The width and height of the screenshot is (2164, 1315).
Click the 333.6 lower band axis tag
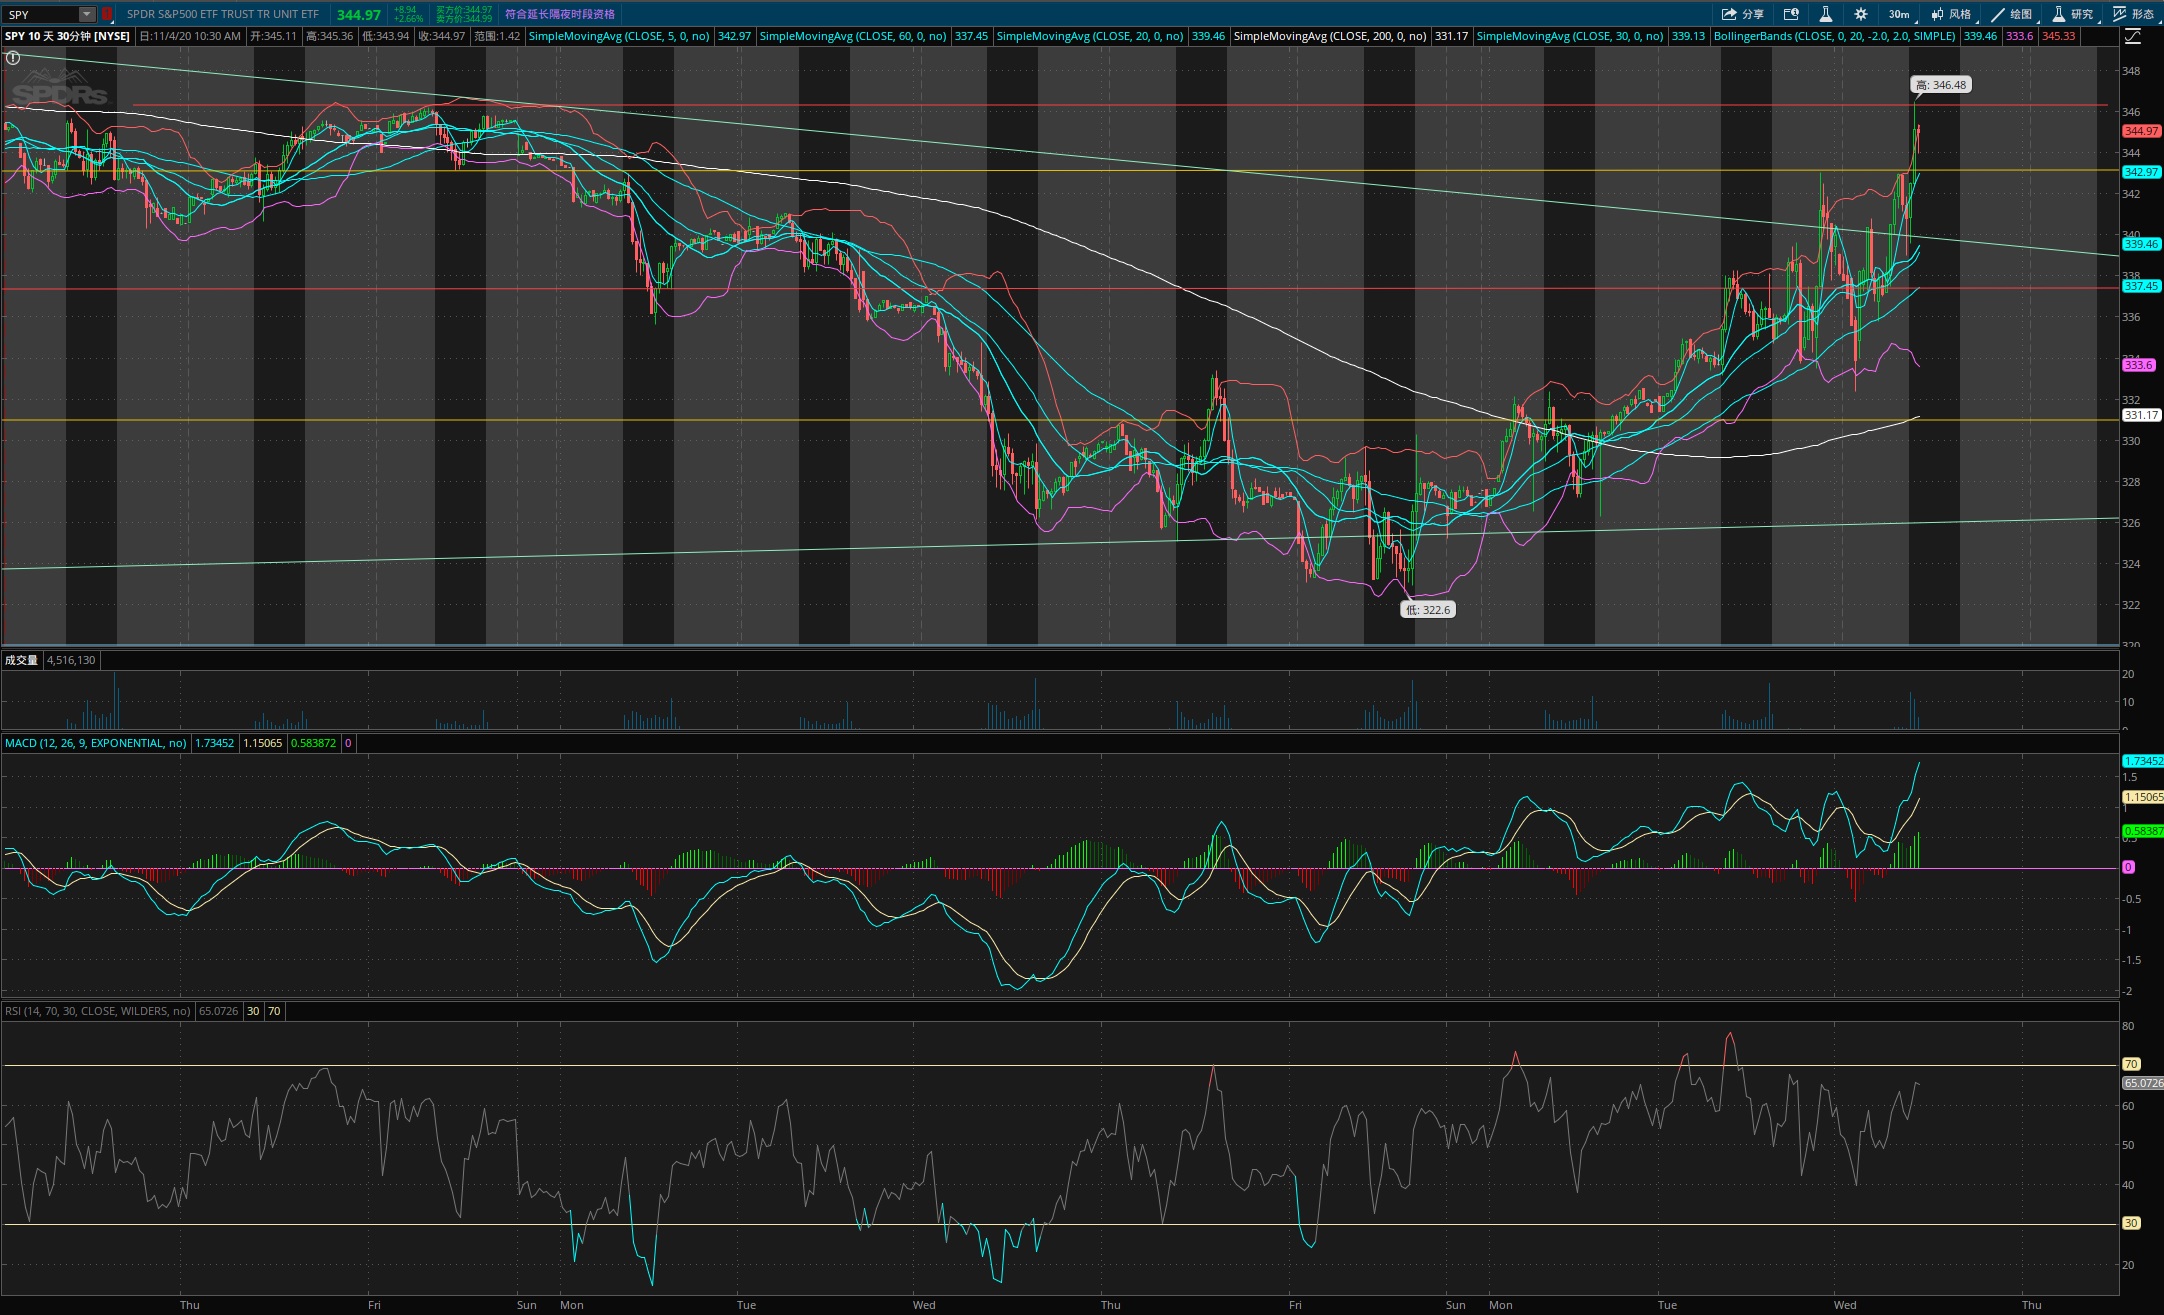pyautogui.click(x=2138, y=365)
